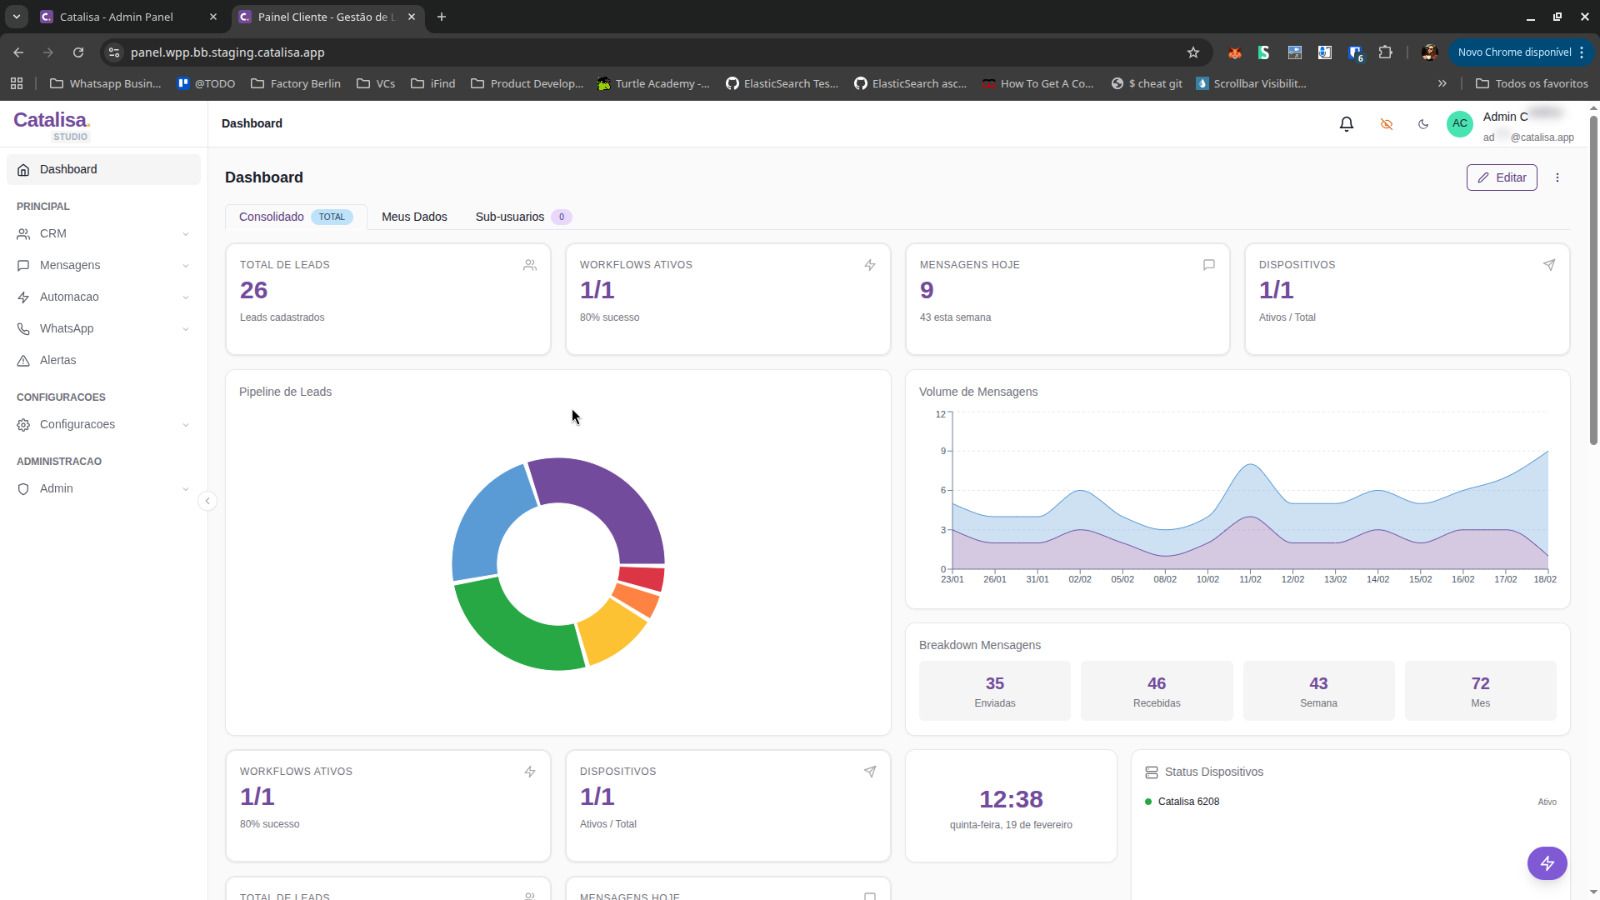This screenshot has height=900, width=1600.
Task: Switch to the Meus Dados tab
Action: coord(414,216)
